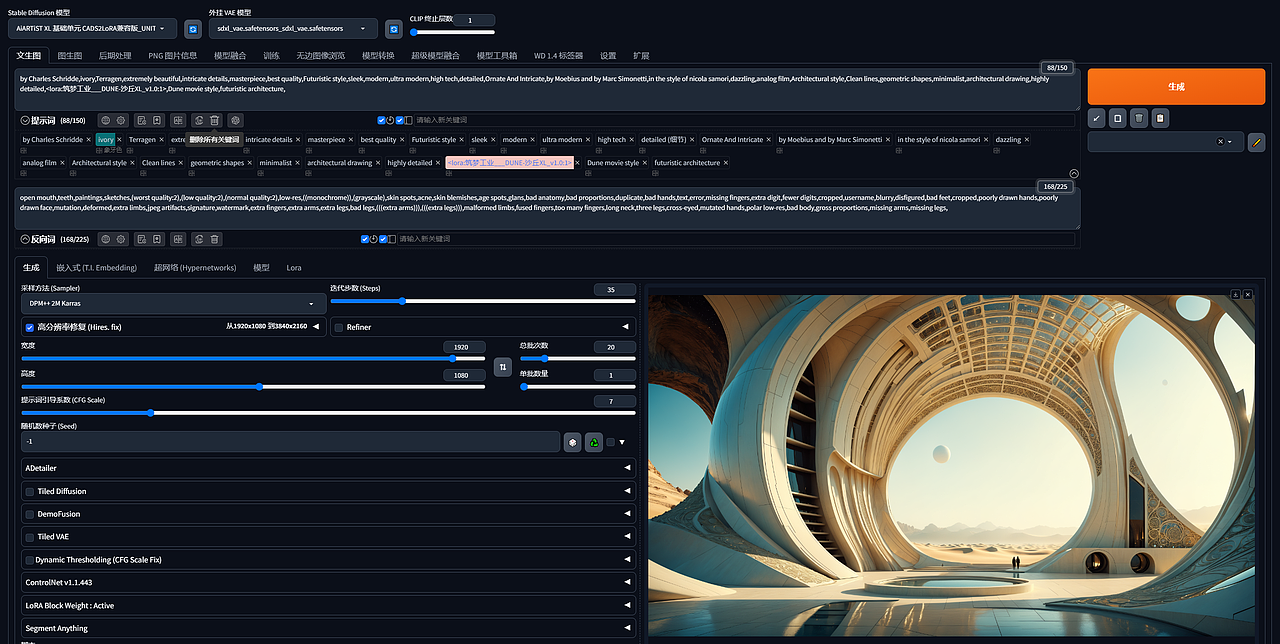
Task: Click the orange 生成 button
Action: coord(1176,86)
